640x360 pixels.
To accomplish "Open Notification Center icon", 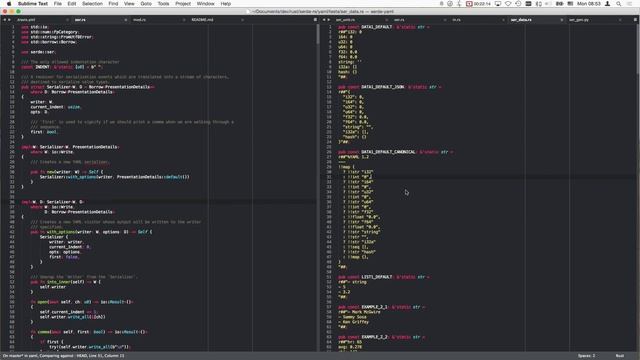I will click(630, 4).
